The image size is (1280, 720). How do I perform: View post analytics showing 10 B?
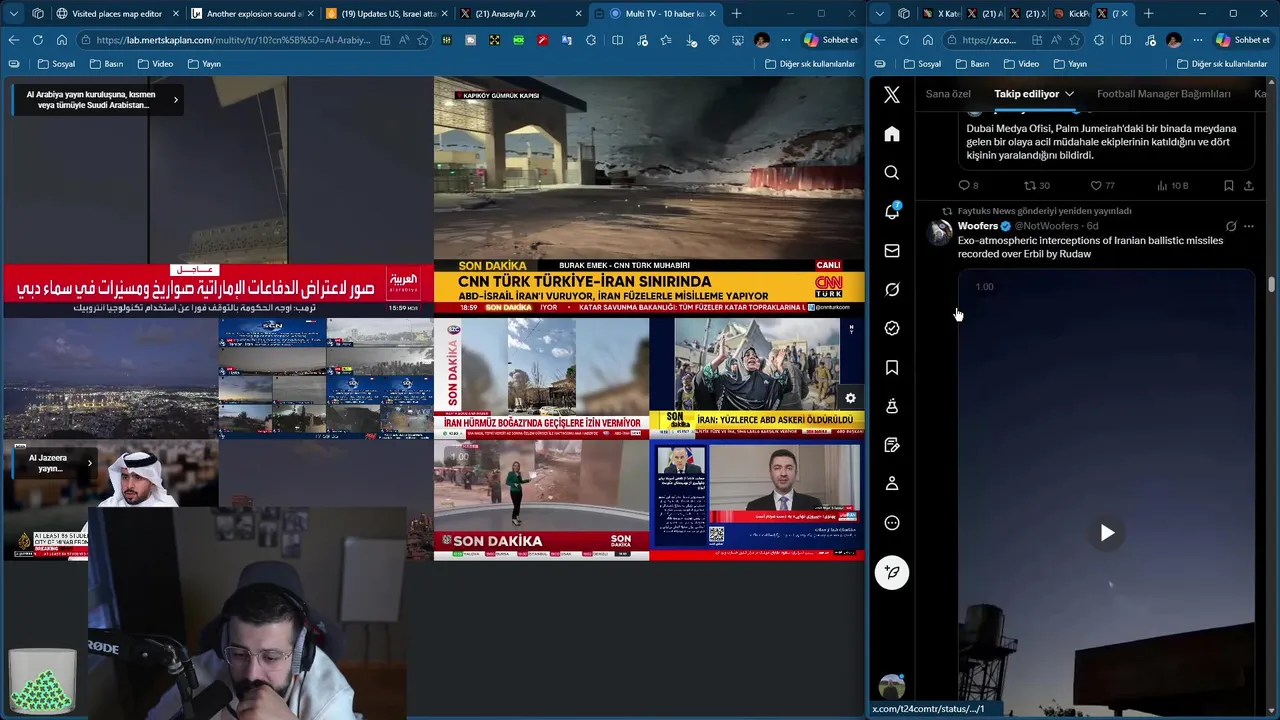(1172, 185)
